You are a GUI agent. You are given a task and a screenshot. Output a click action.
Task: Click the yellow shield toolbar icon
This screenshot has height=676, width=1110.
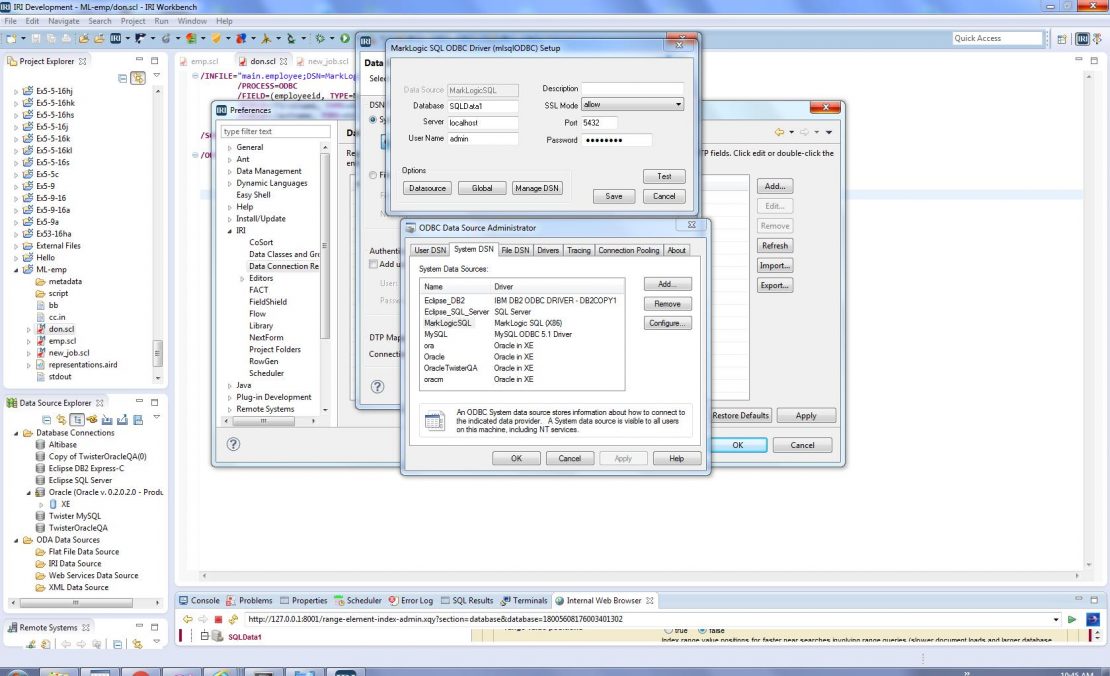pos(216,38)
